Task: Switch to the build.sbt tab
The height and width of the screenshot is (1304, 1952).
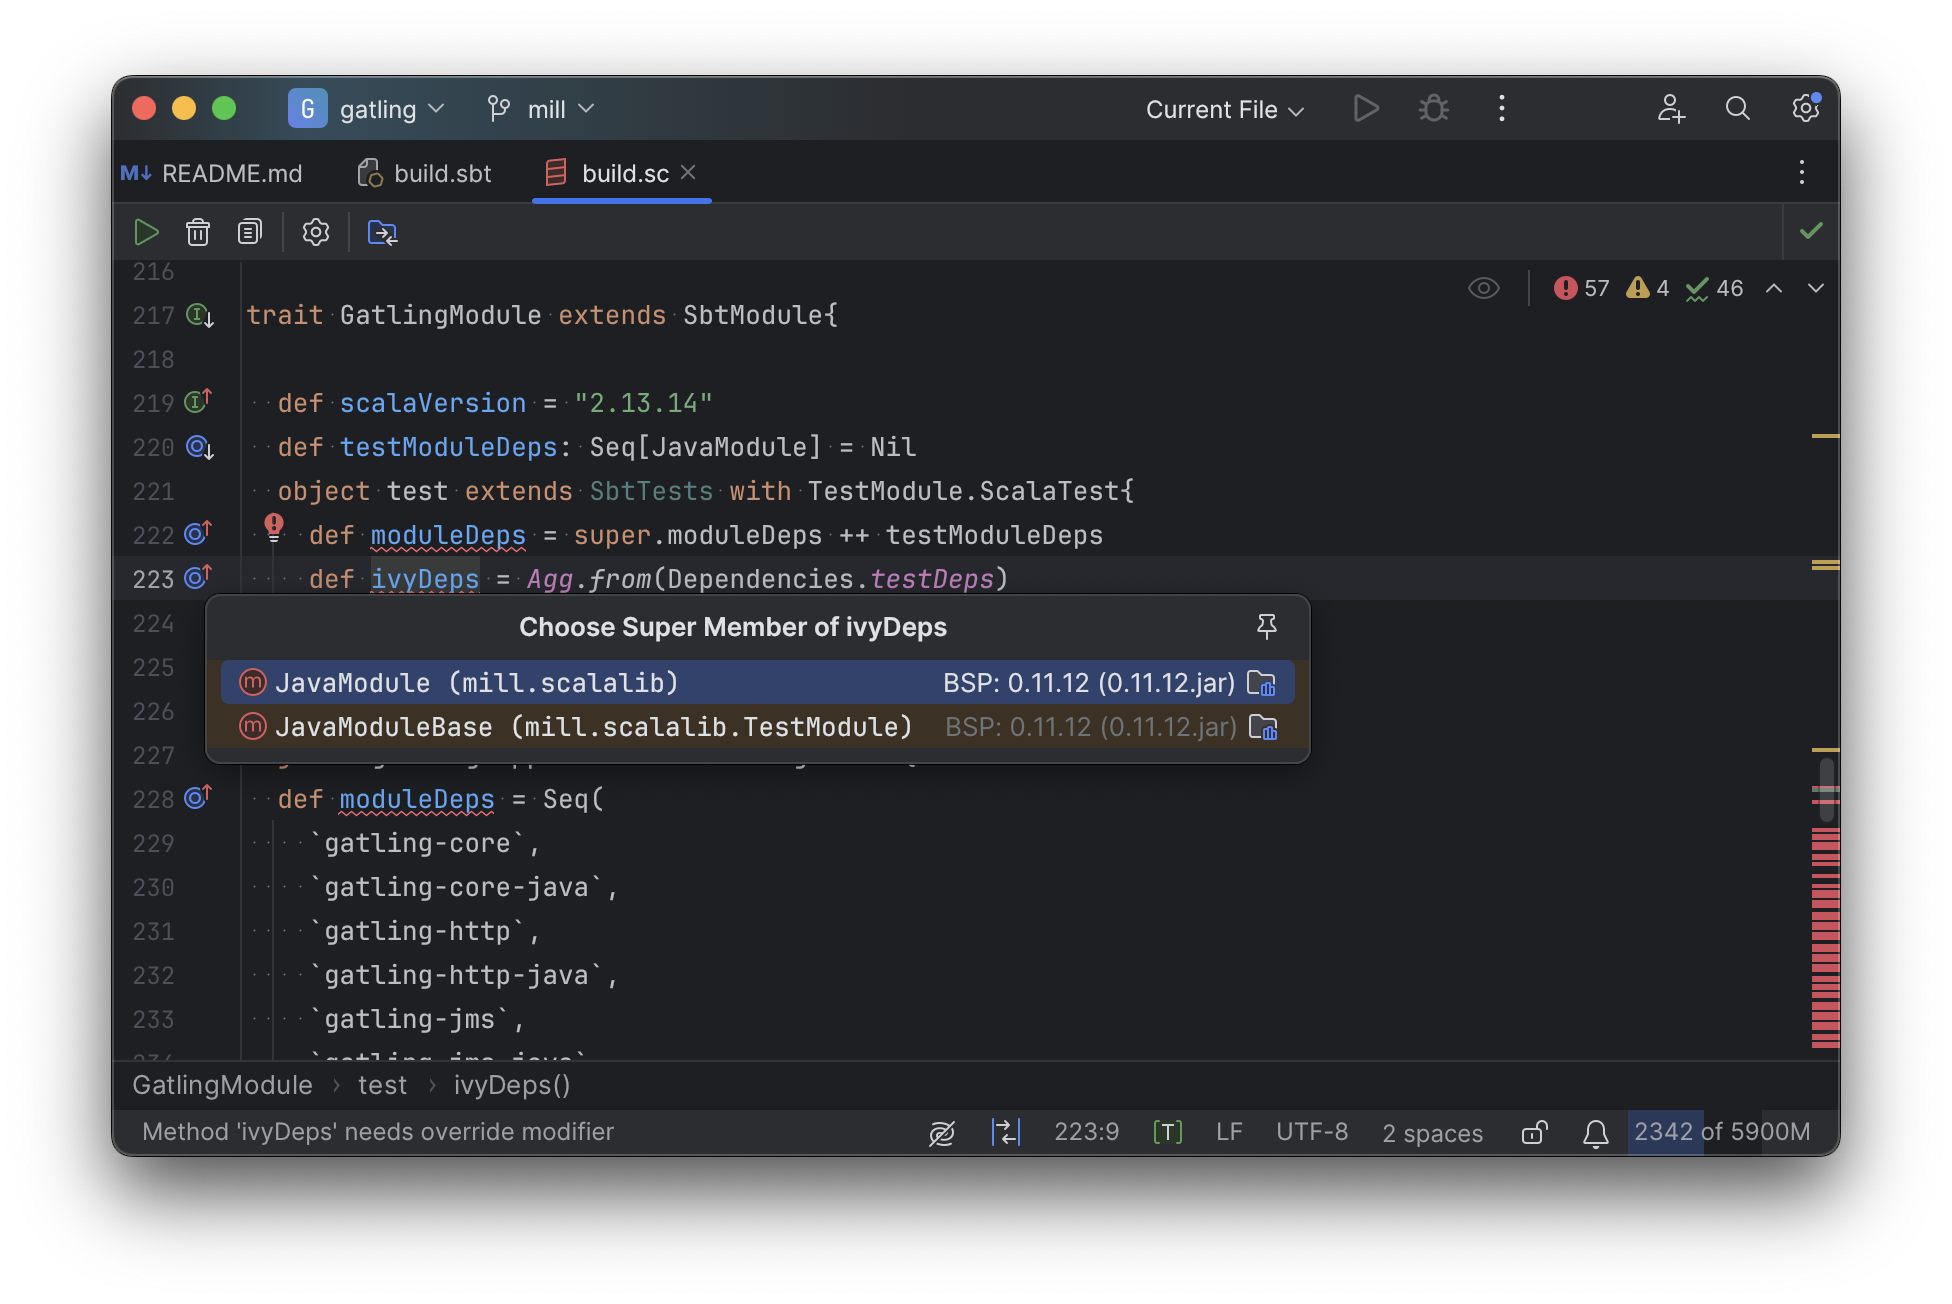Action: 441,173
